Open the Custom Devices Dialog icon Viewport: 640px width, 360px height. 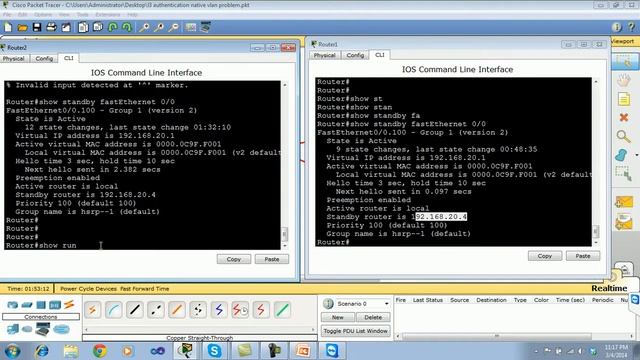click(x=205, y=27)
